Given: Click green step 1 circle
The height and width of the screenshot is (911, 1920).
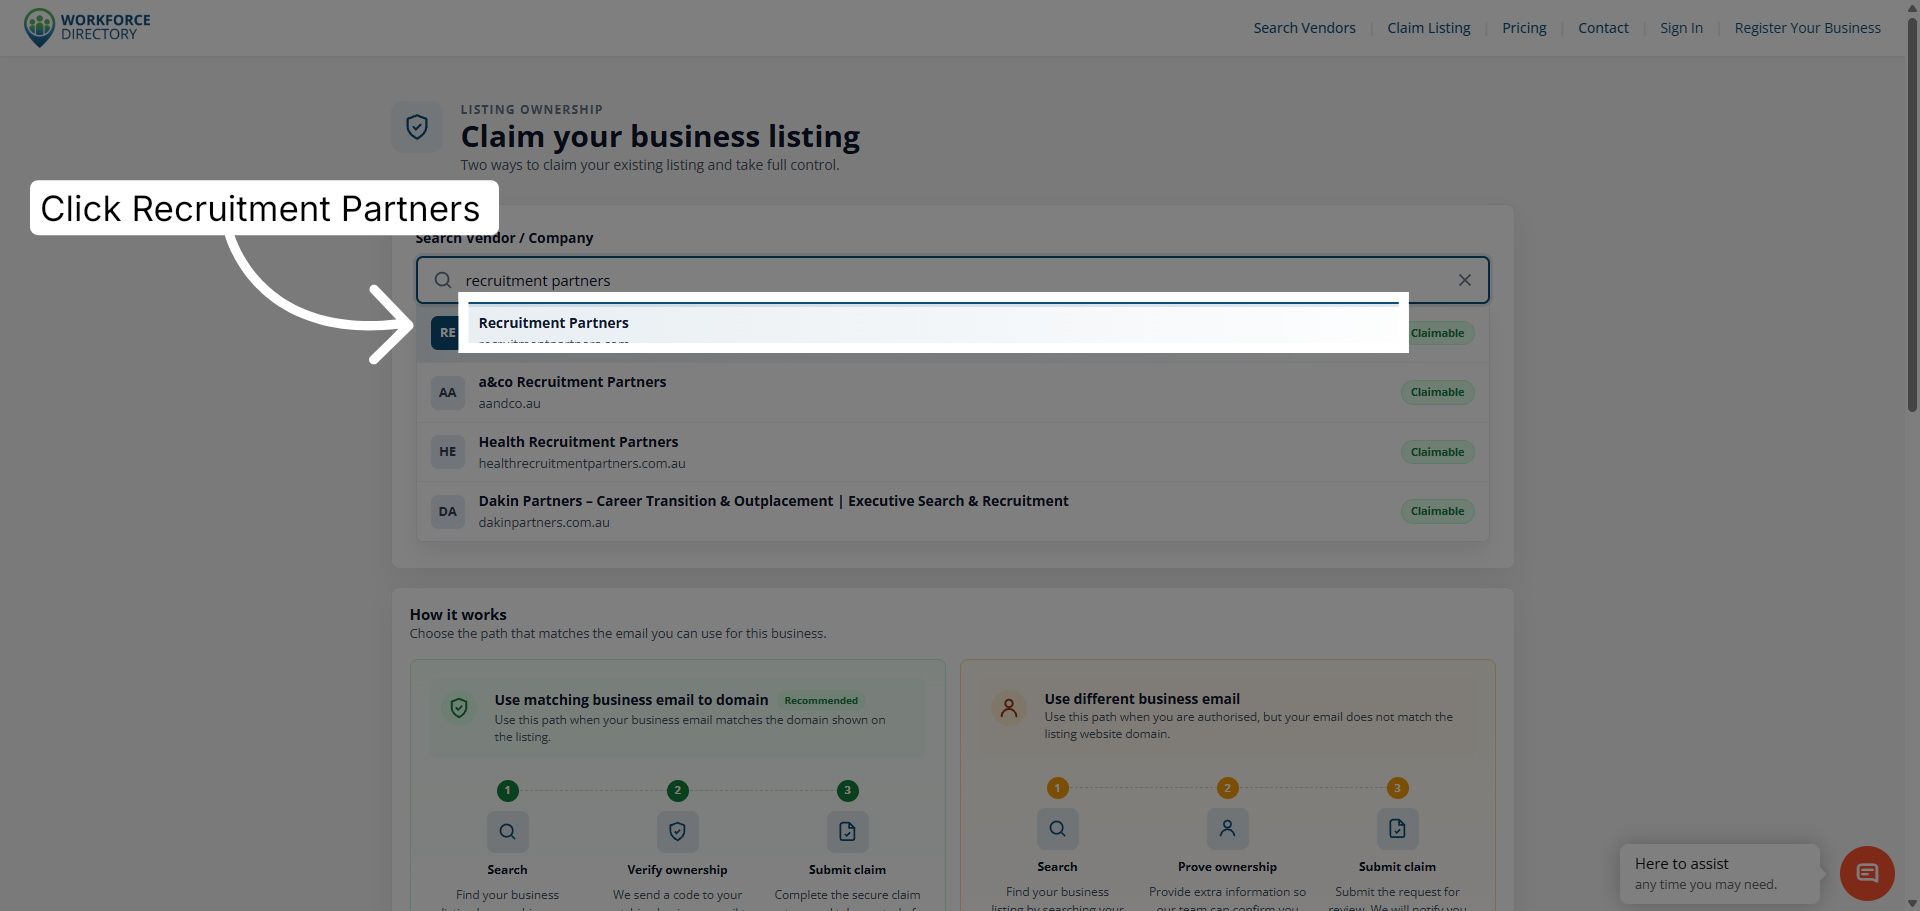Looking at the screenshot, I should click(x=508, y=791).
